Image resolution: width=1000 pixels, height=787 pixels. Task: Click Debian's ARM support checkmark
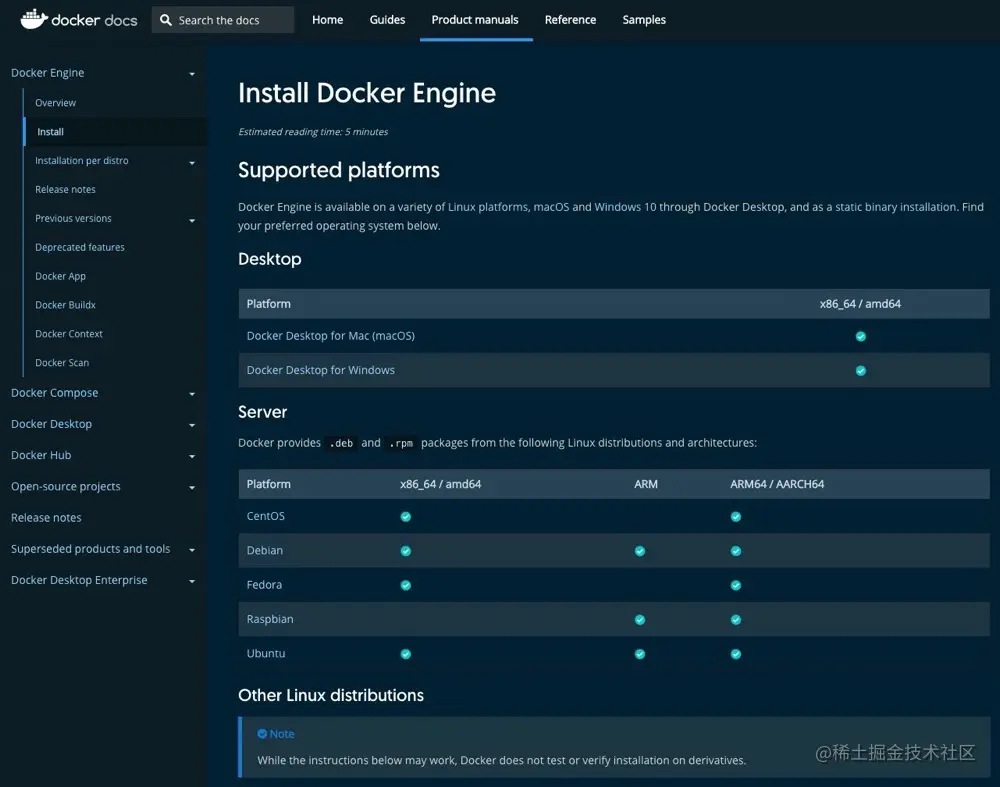(639, 550)
